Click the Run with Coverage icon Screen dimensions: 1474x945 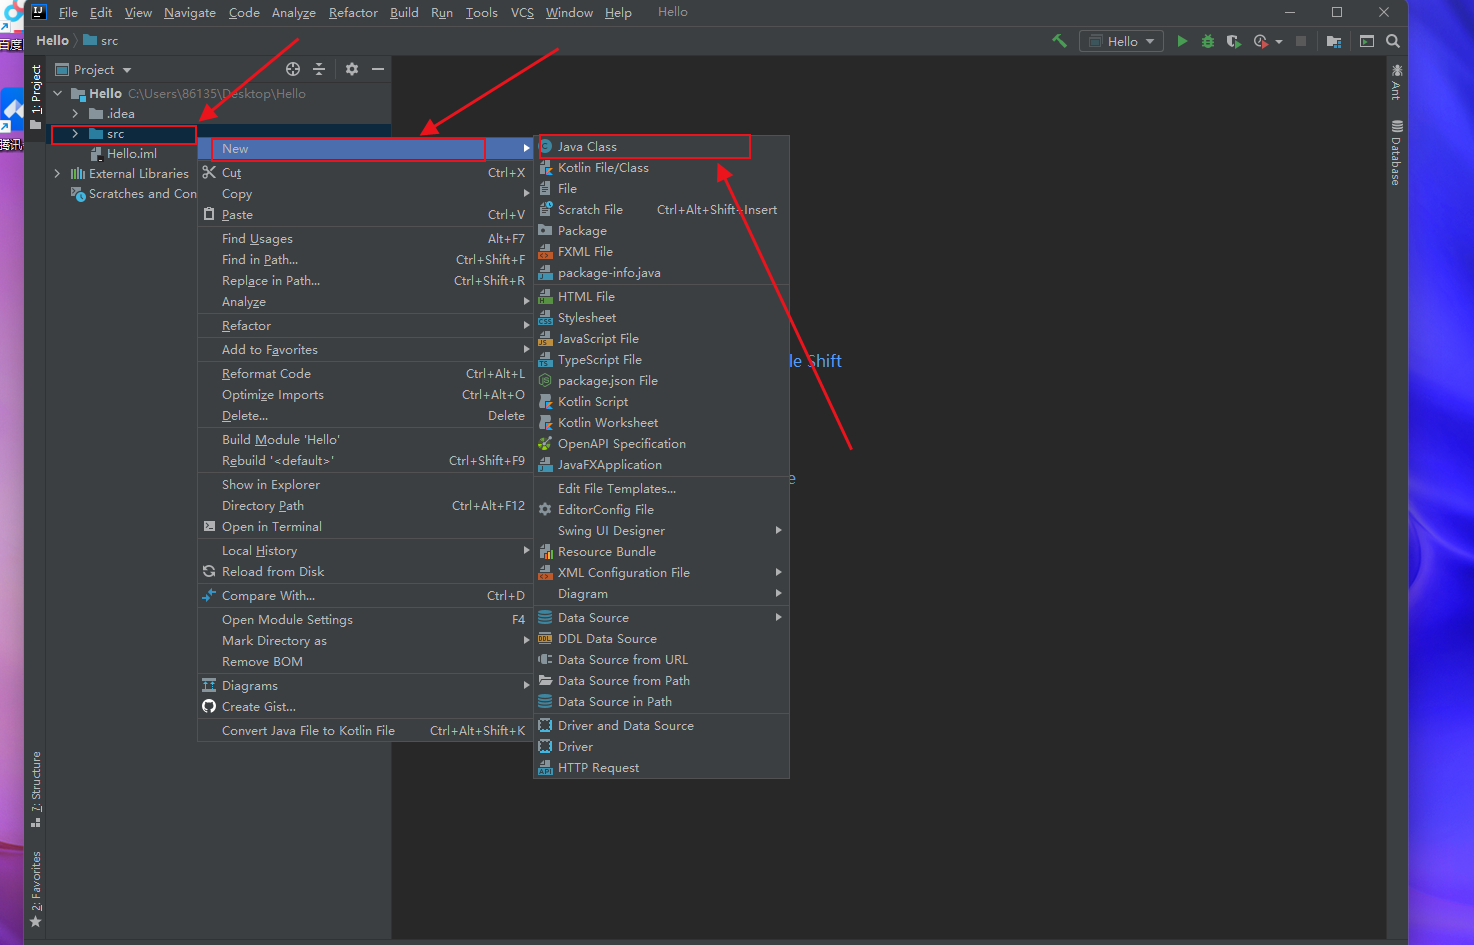1234,41
